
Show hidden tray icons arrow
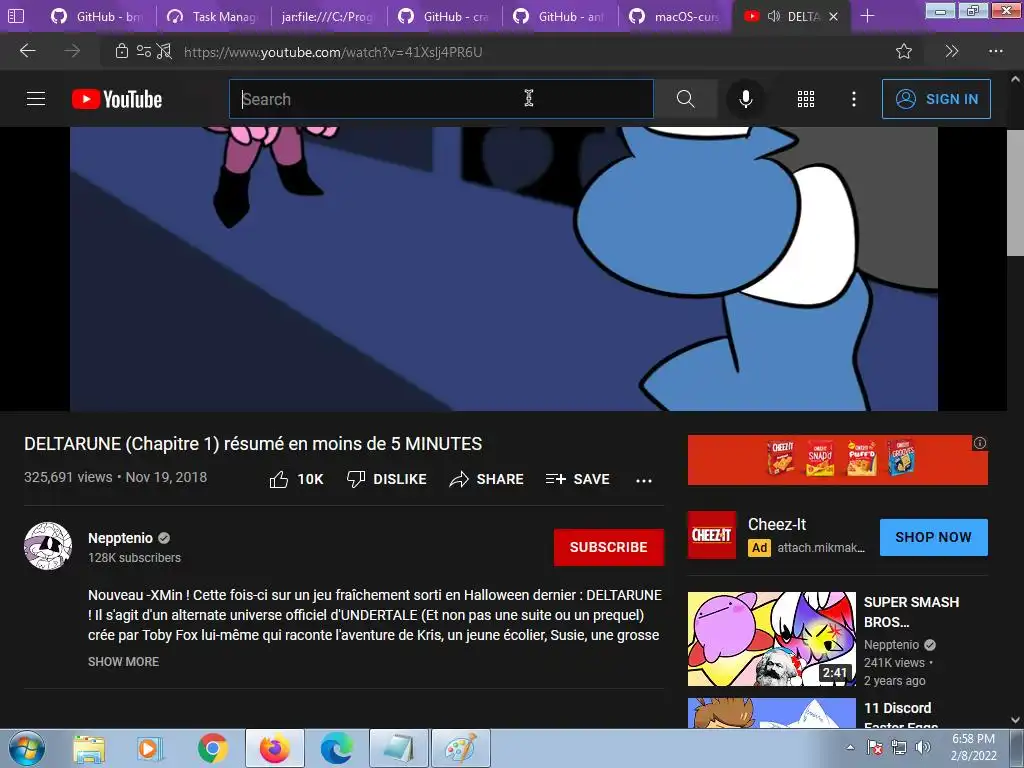coord(850,747)
